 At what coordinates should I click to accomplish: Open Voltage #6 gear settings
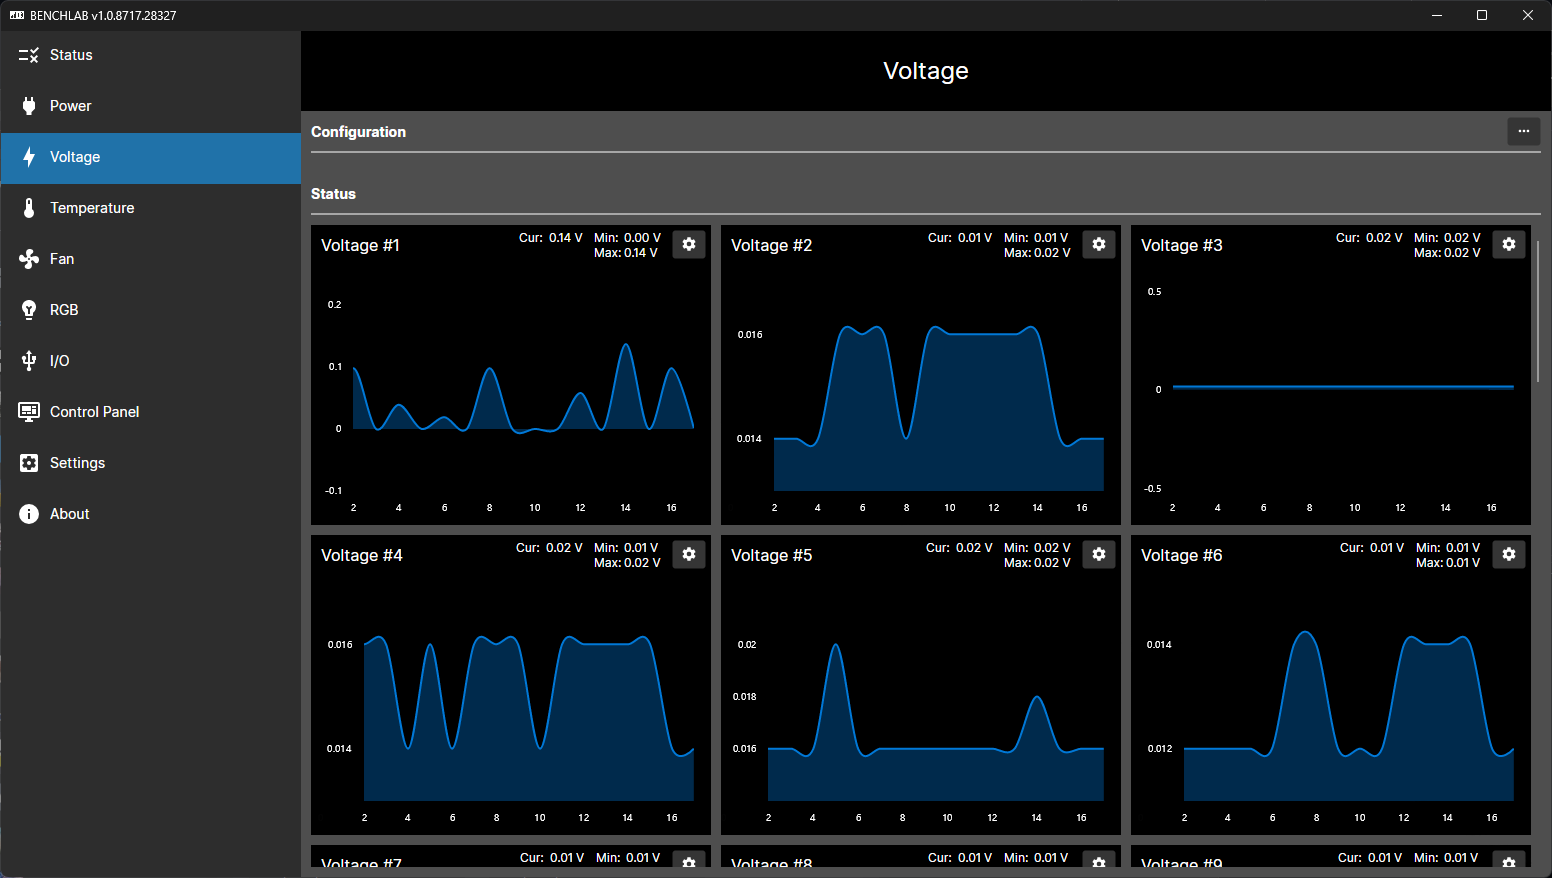click(1509, 555)
